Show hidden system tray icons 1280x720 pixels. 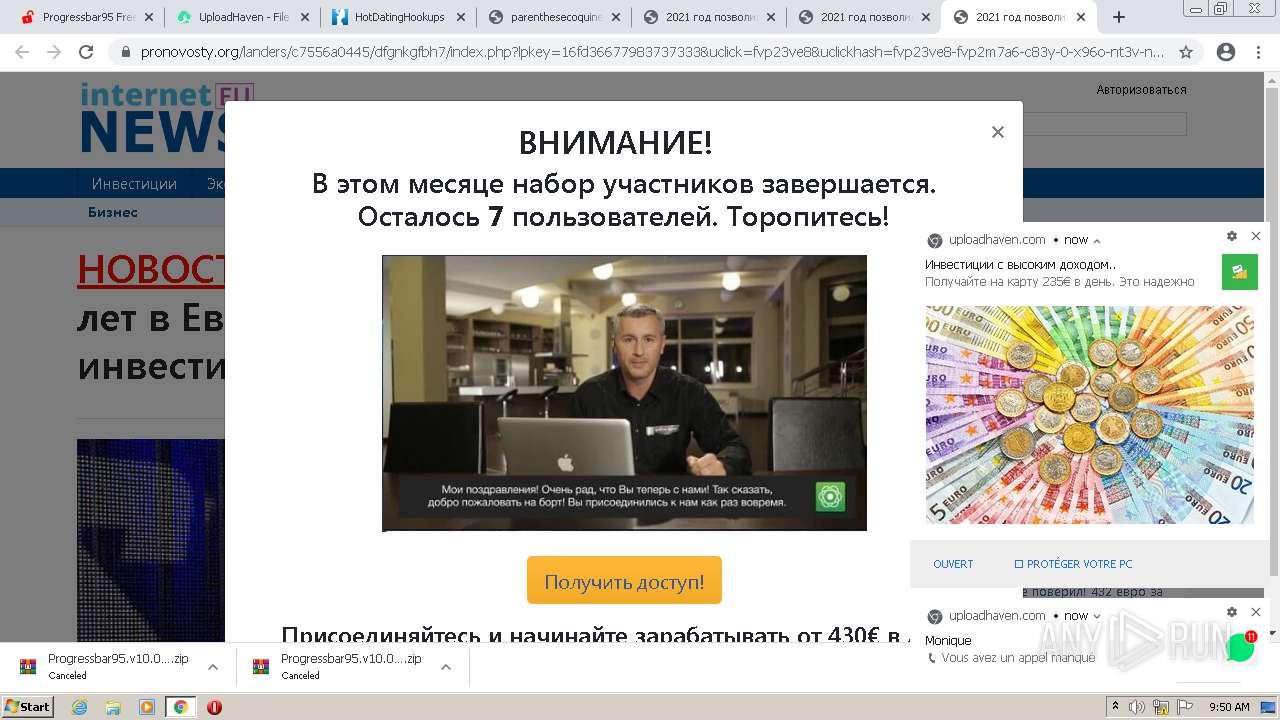point(1115,707)
